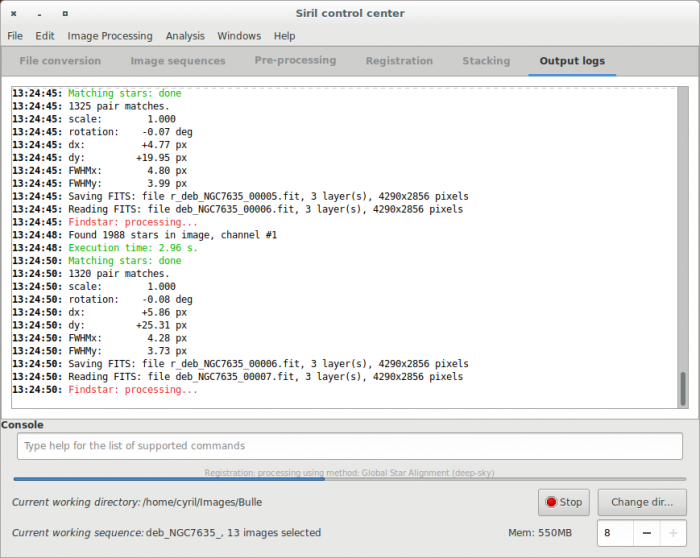
Task: Open the Registration tab
Action: pos(399,61)
